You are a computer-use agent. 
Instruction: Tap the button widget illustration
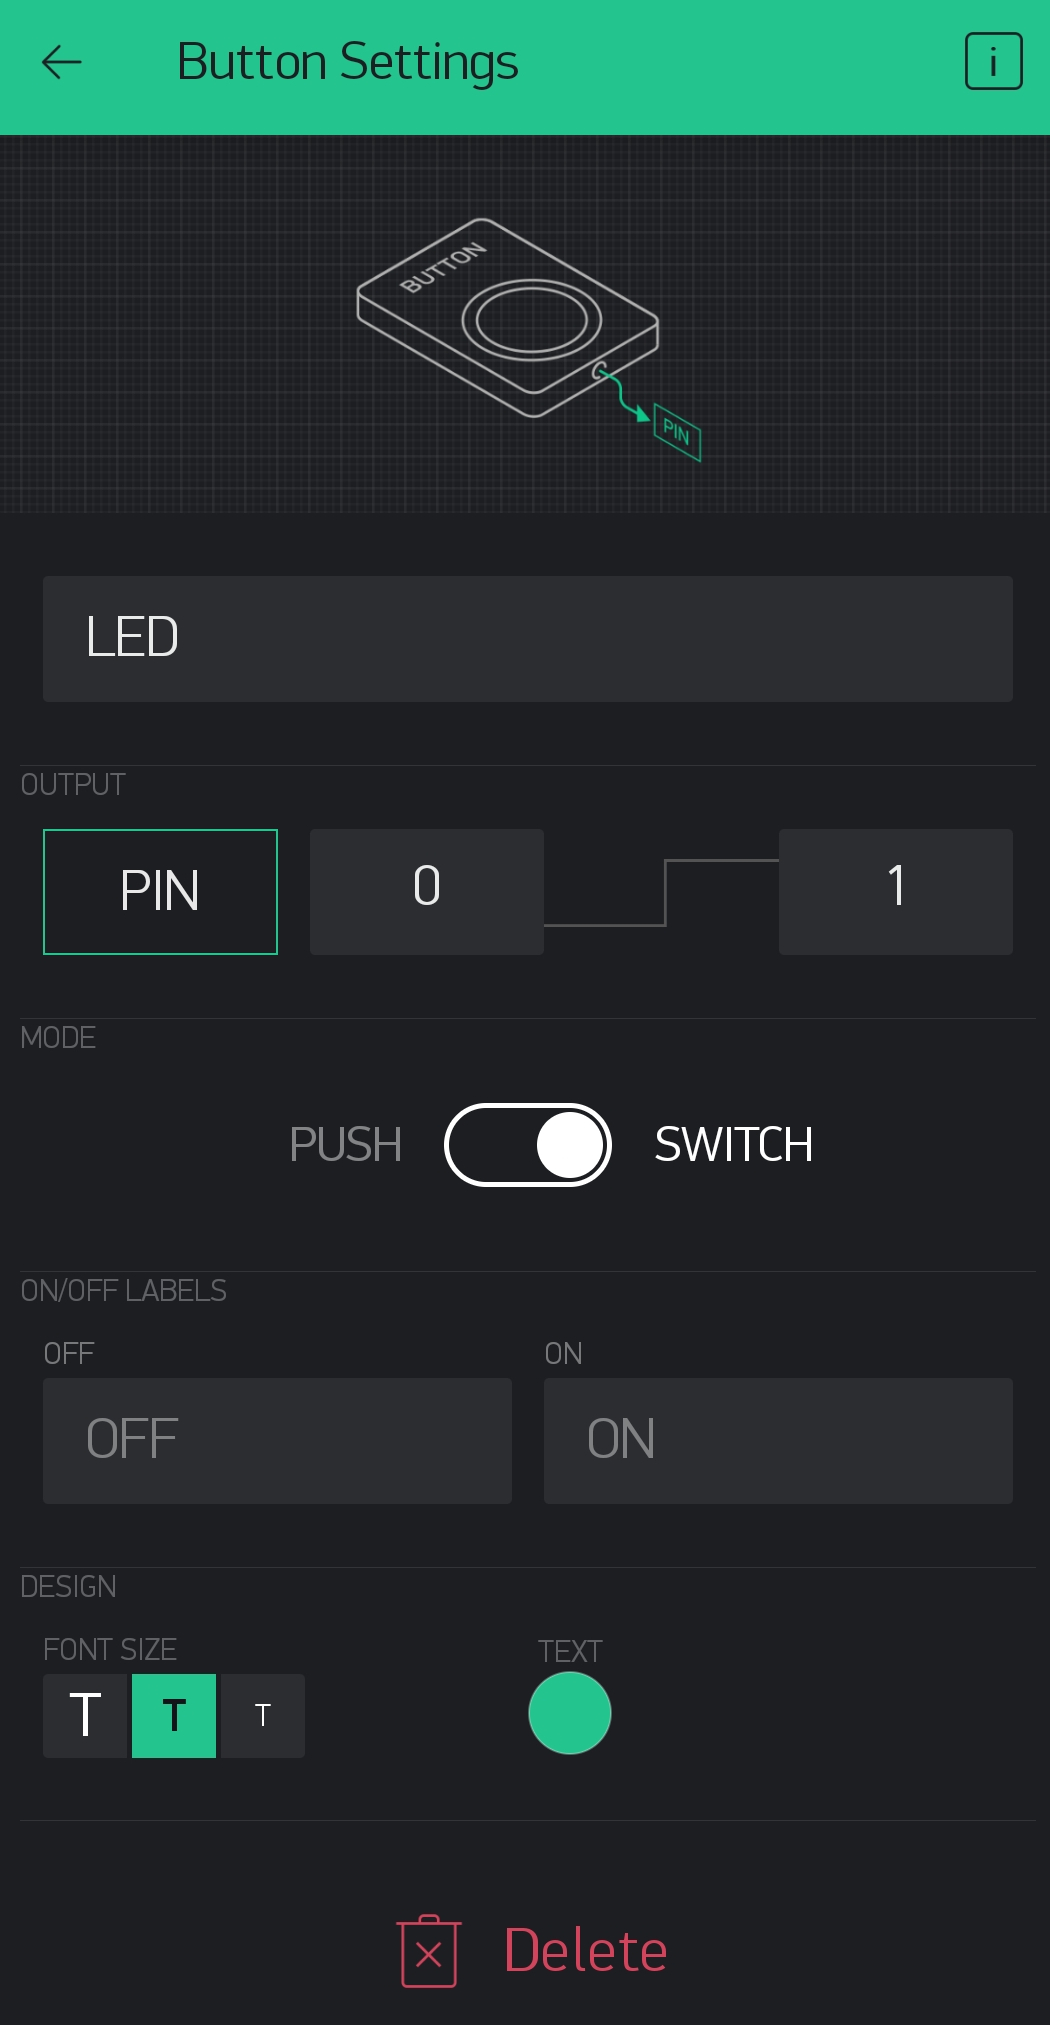pos(508,318)
